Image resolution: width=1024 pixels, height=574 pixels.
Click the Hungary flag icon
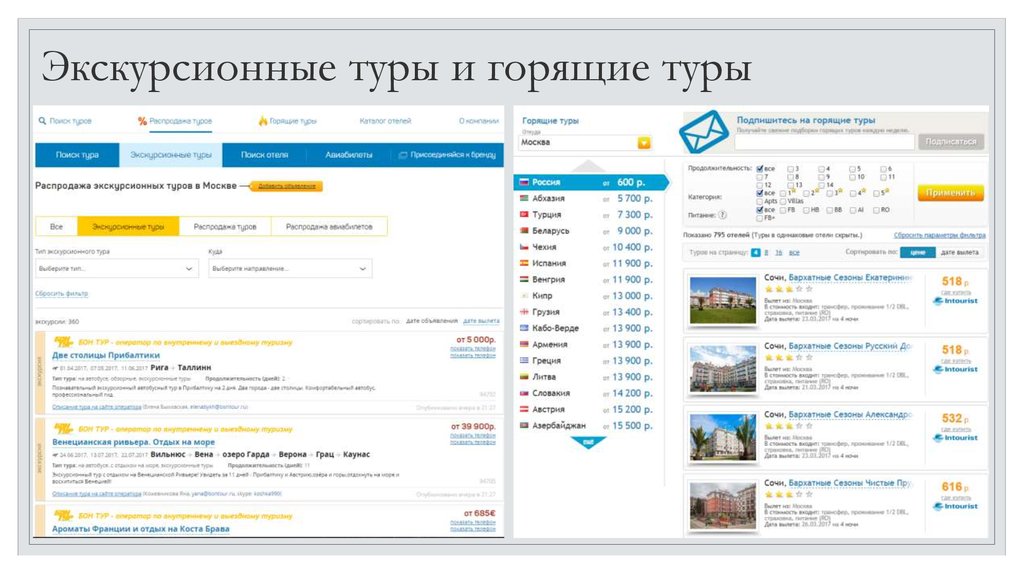point(524,279)
